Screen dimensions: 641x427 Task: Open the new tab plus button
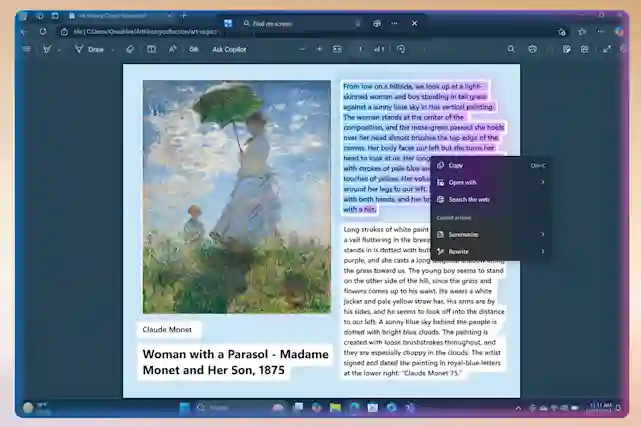click(184, 16)
